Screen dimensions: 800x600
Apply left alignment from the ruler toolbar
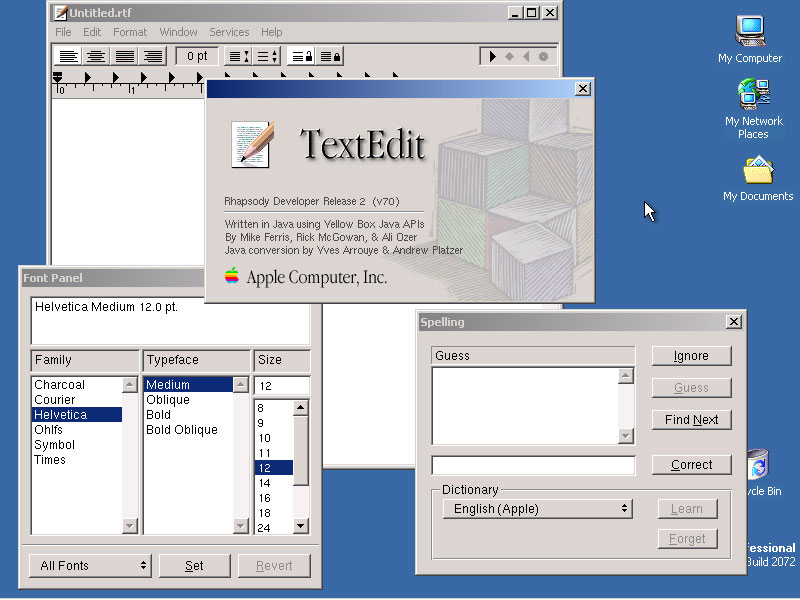(68, 56)
